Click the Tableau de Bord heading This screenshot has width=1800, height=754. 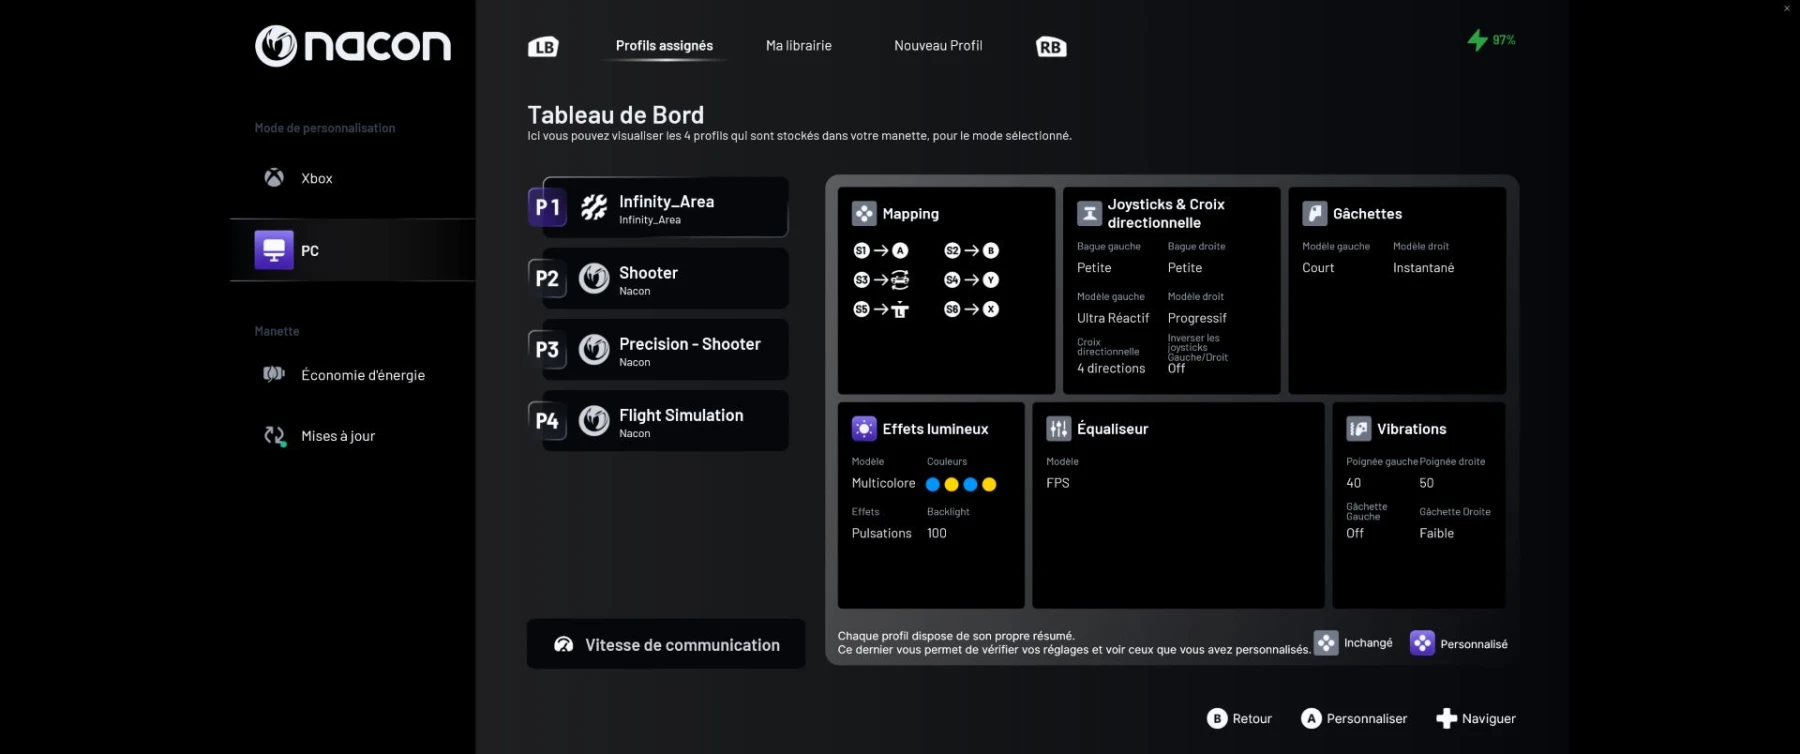(x=616, y=115)
